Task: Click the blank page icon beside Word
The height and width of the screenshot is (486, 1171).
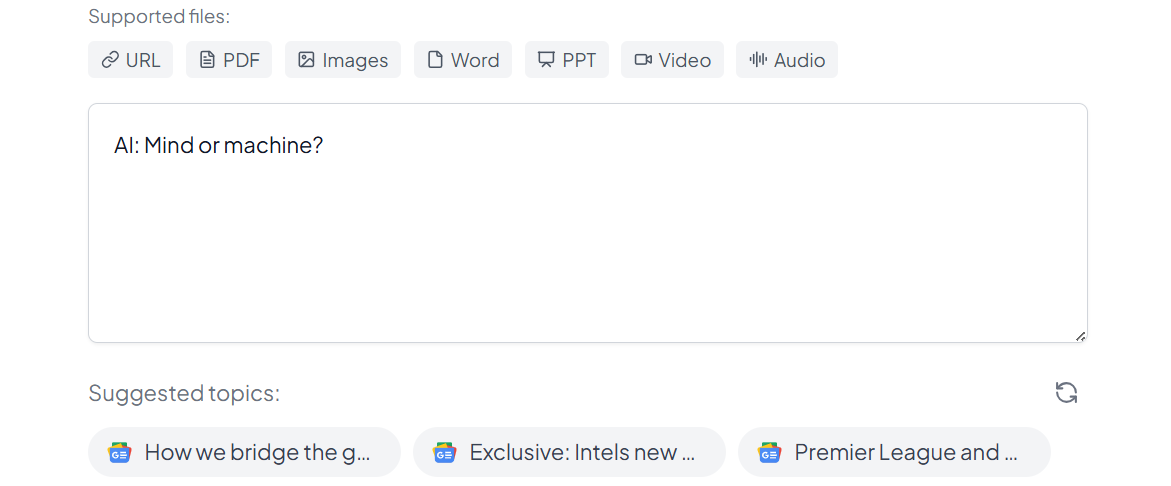Action: tap(435, 60)
